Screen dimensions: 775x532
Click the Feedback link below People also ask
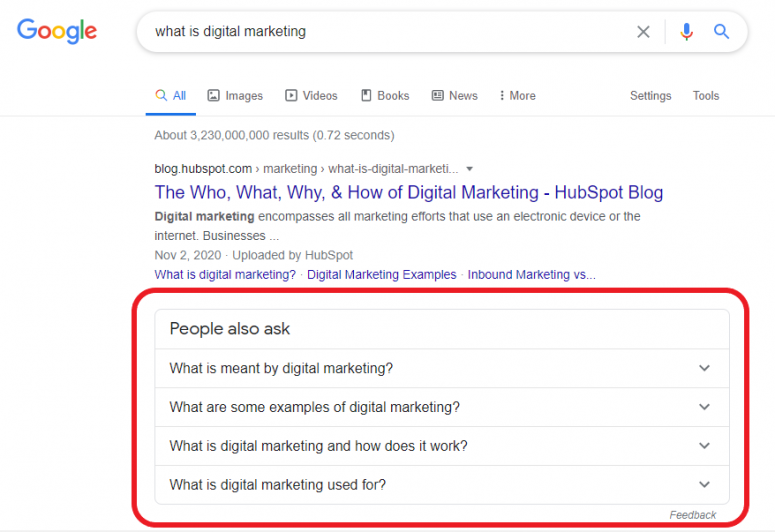[692, 515]
